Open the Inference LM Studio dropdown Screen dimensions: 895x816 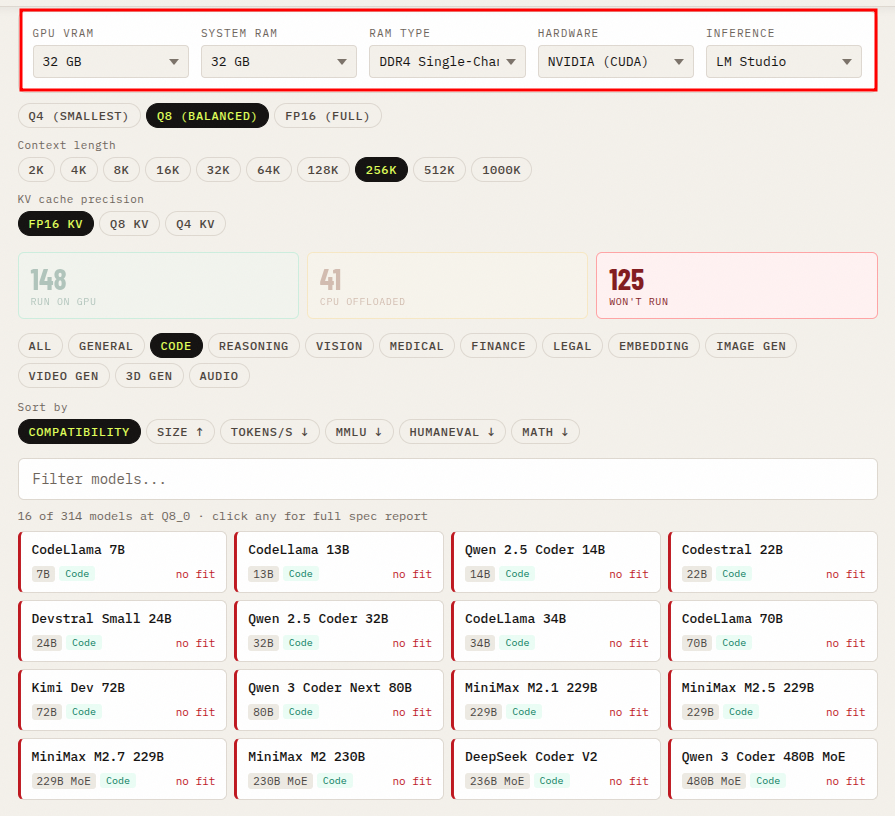pyautogui.click(x=784, y=62)
